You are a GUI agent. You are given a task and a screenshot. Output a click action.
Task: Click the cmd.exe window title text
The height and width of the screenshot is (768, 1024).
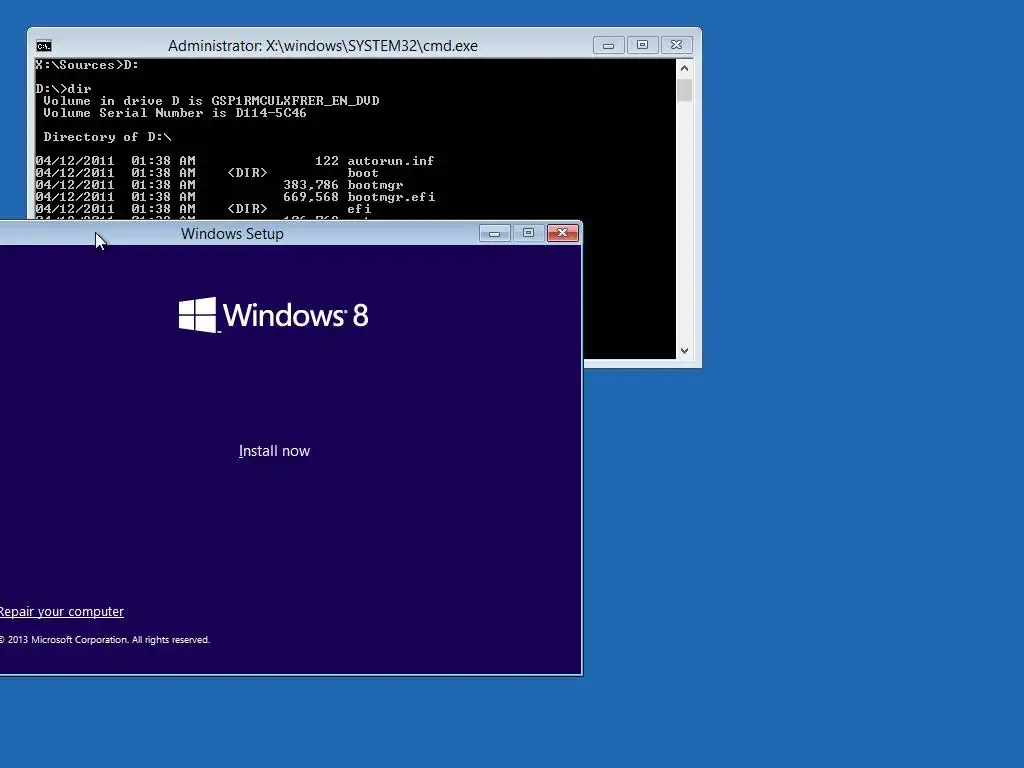tap(323, 46)
